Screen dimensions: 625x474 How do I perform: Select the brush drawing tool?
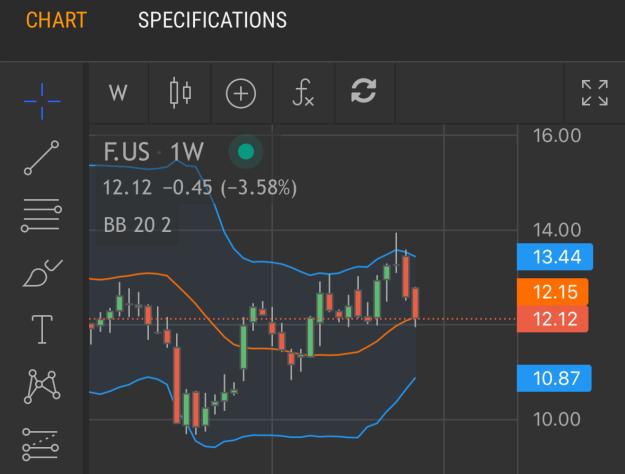click(x=42, y=273)
